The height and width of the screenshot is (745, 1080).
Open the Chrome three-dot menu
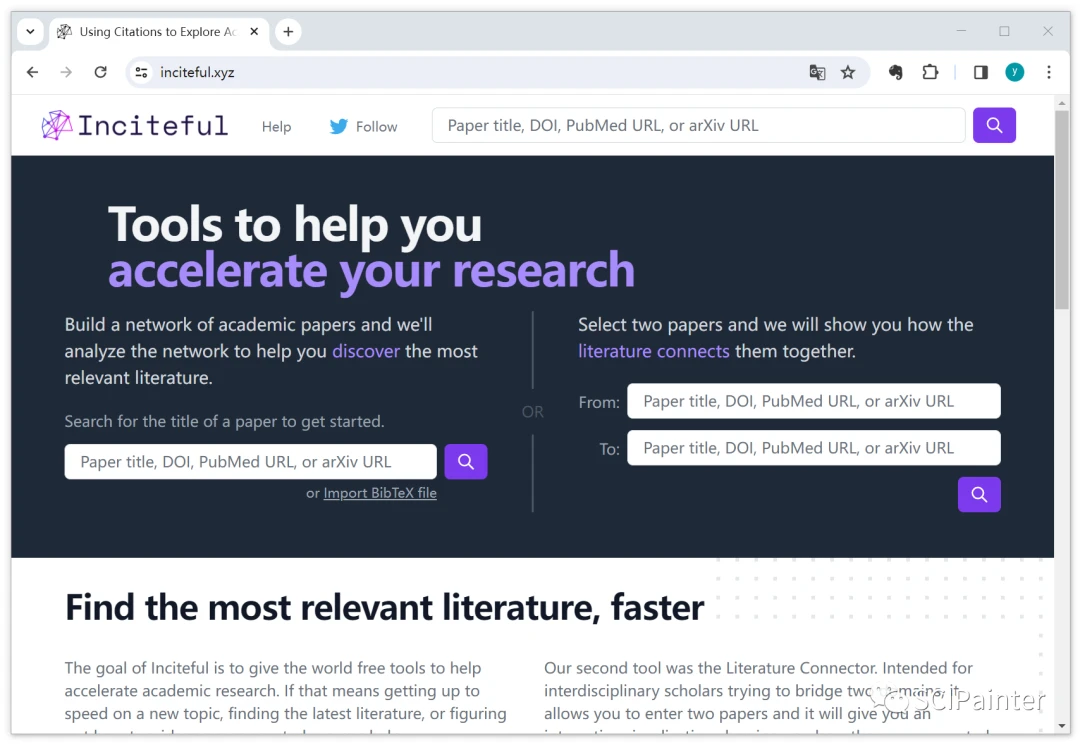click(1048, 72)
